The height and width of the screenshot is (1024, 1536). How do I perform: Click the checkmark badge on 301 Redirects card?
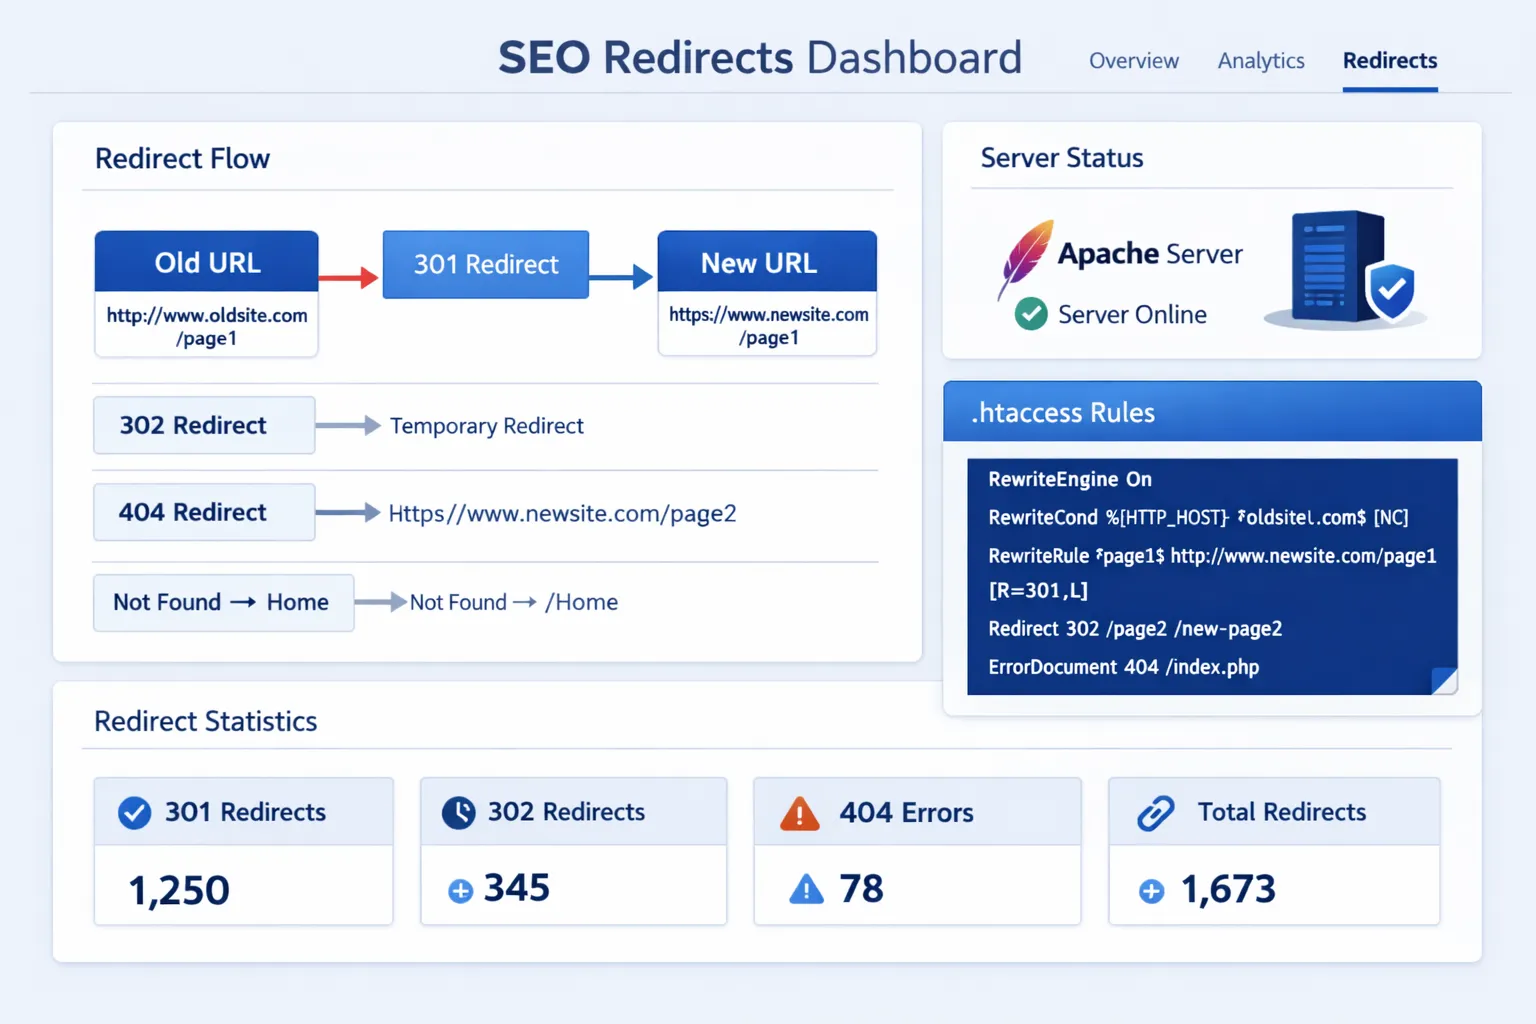tap(133, 812)
